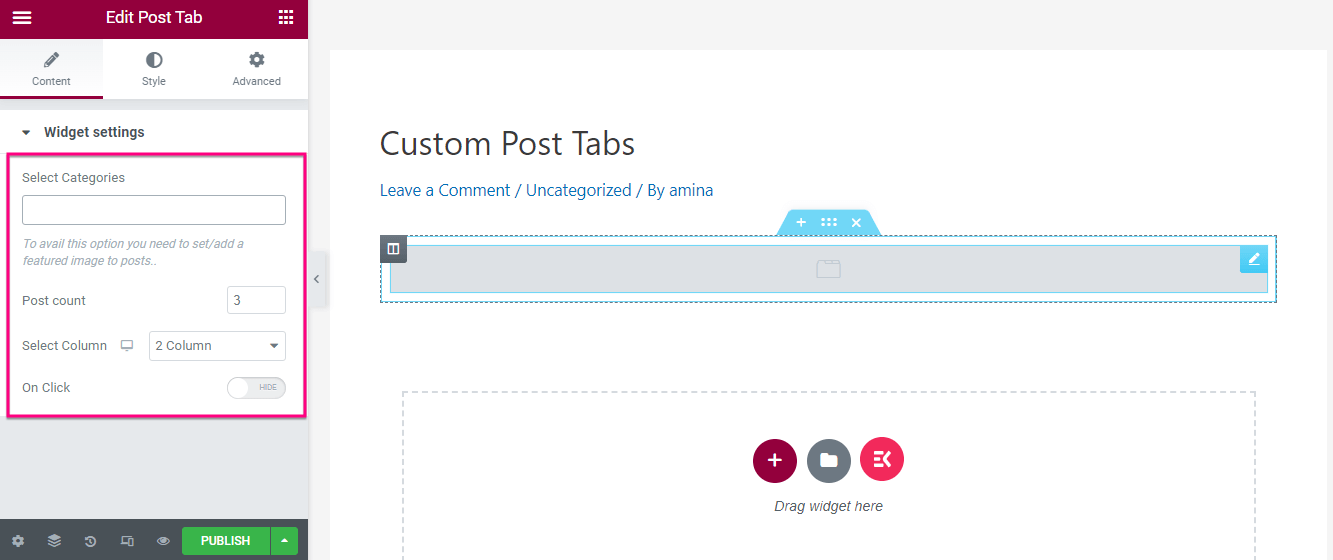
Task: Open the hamburger menu in Elementor header
Action: 22,17
